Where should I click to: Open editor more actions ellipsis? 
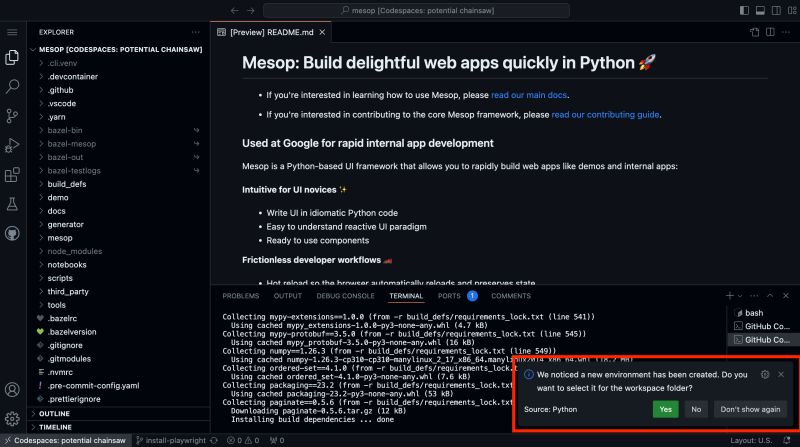pos(786,32)
